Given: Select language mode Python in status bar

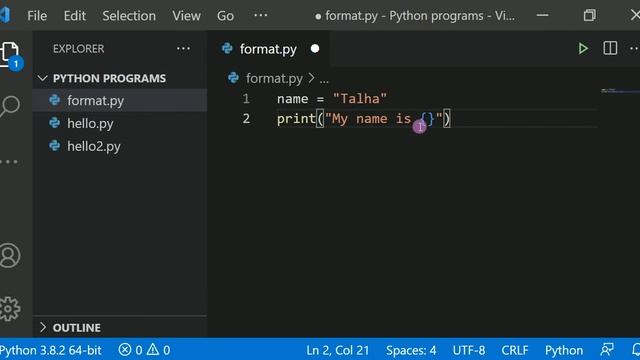Looking at the screenshot, I should [564, 350].
